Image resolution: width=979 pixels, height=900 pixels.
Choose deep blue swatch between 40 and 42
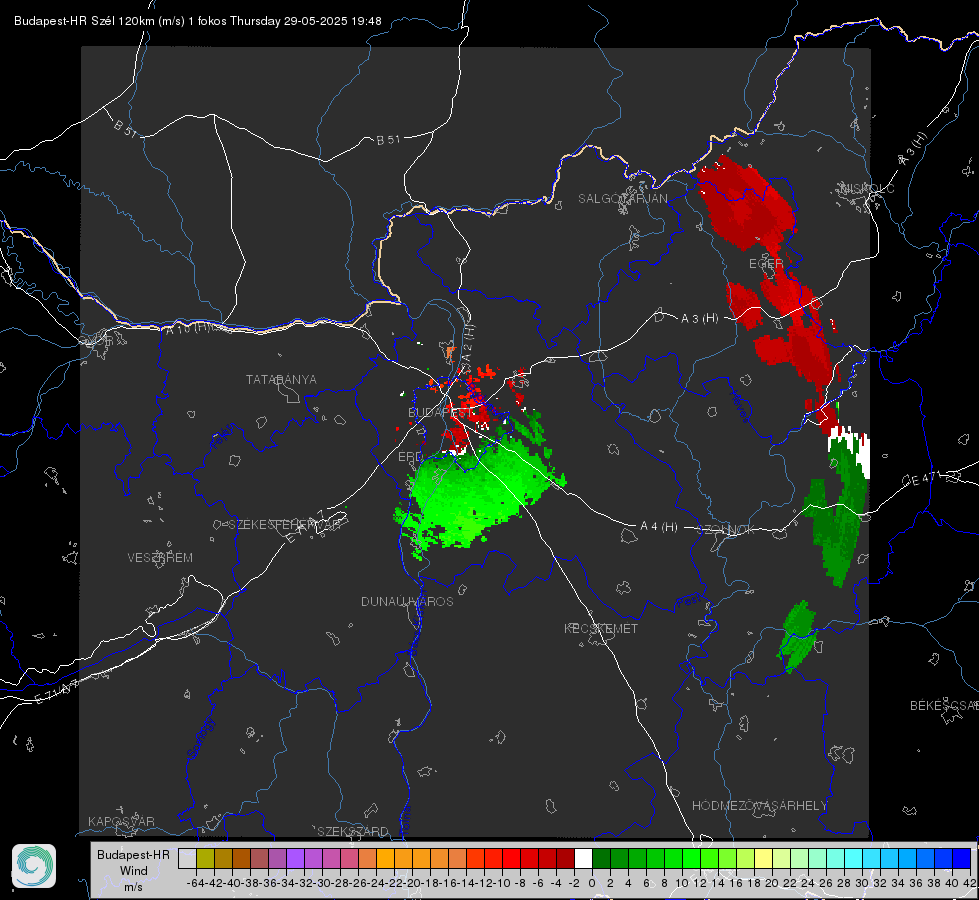pos(961,858)
